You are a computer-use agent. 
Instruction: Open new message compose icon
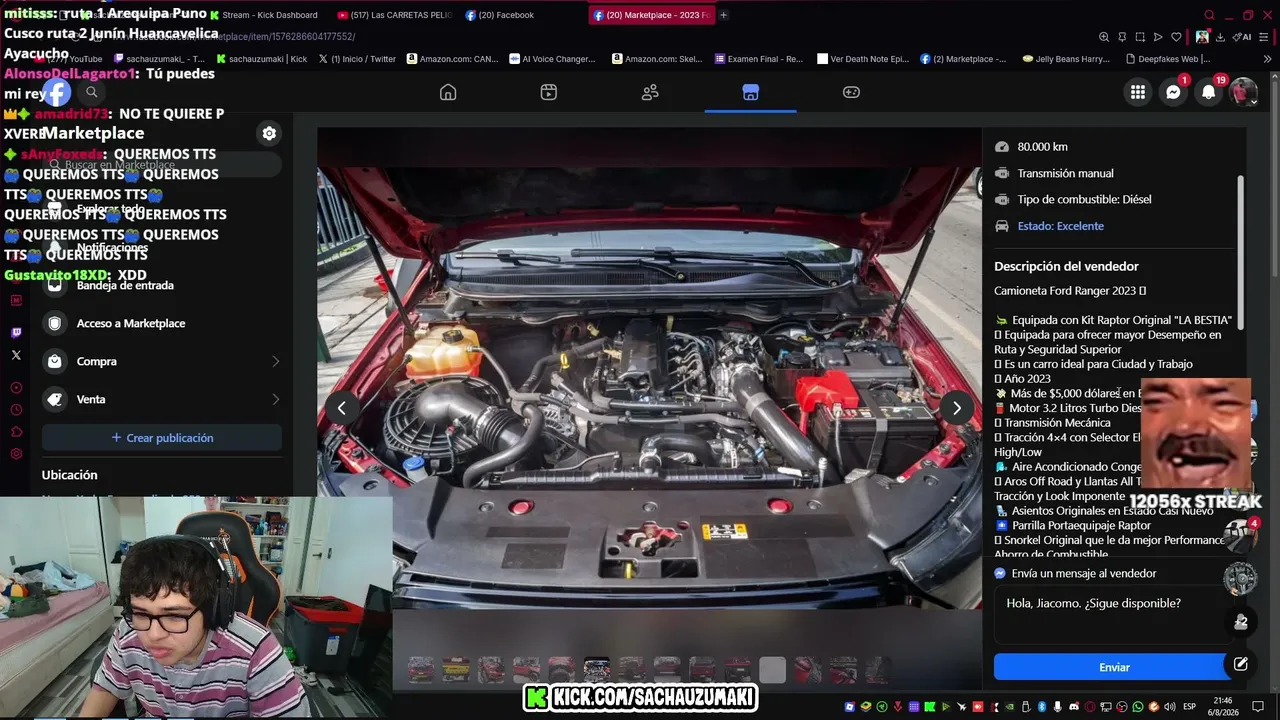click(x=1241, y=664)
